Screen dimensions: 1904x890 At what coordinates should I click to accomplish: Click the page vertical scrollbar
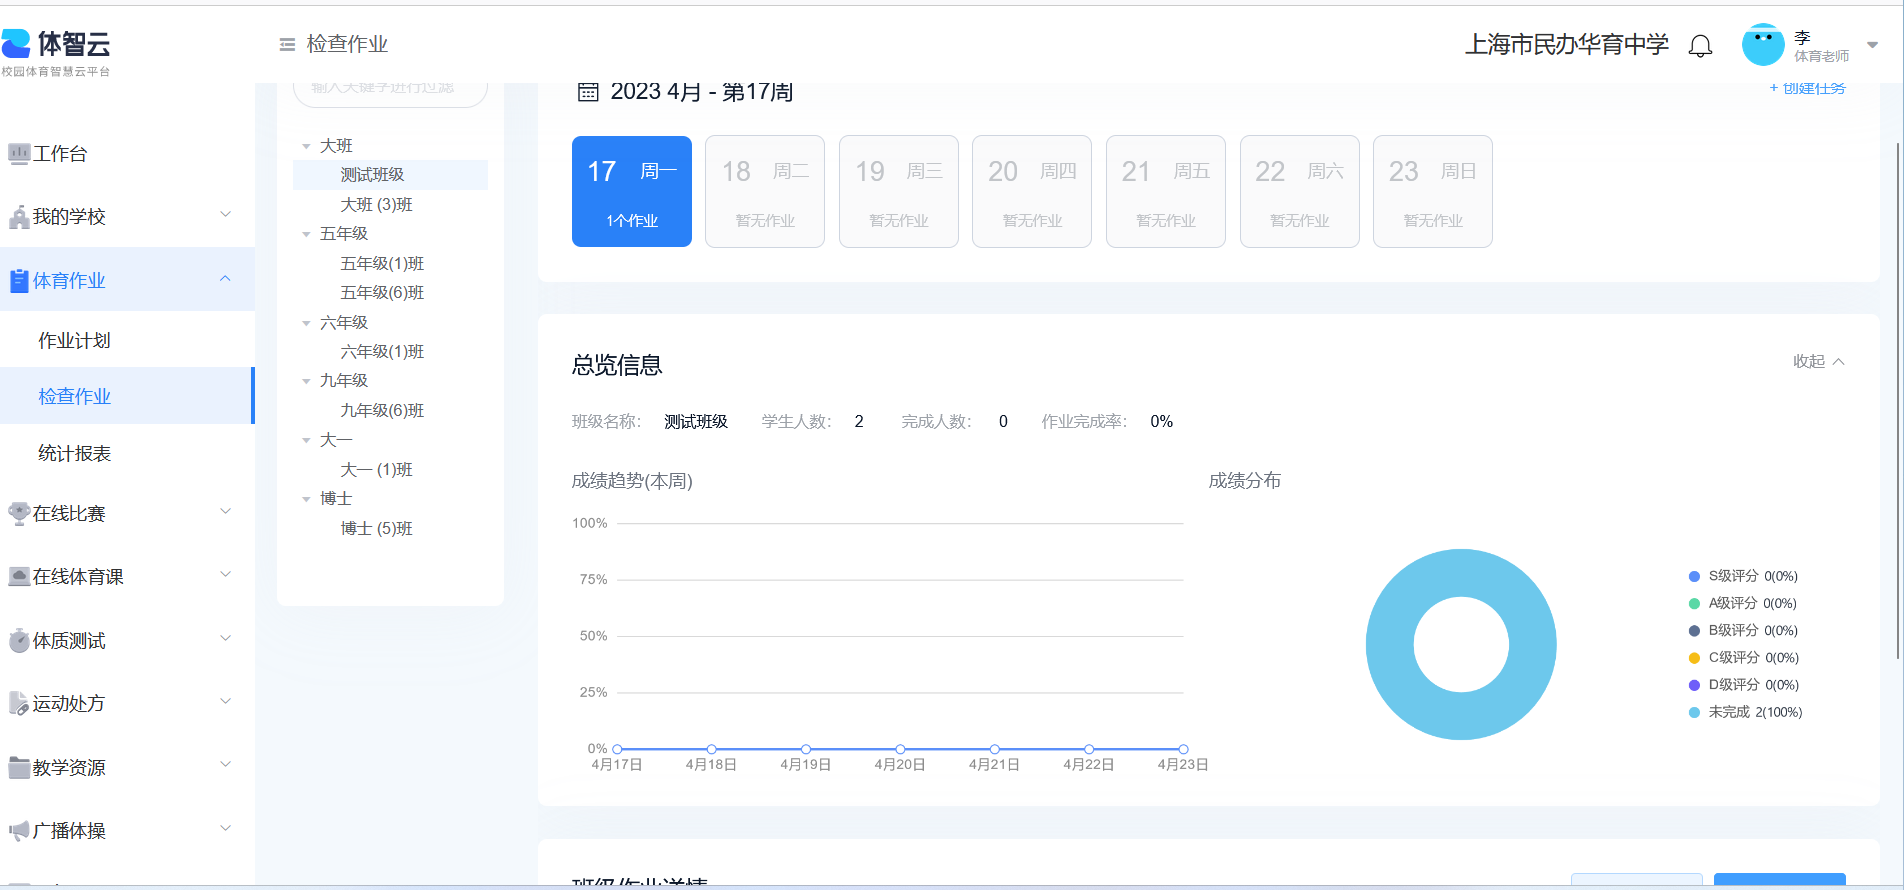(1897, 400)
